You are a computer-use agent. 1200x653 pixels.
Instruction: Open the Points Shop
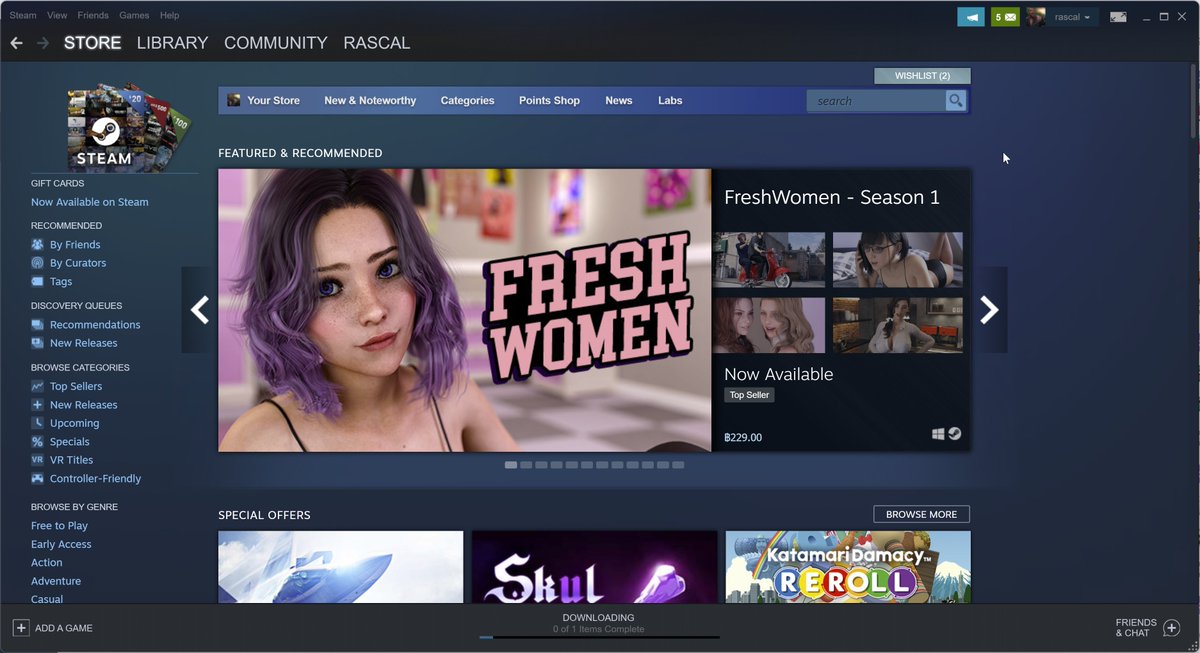(x=549, y=100)
